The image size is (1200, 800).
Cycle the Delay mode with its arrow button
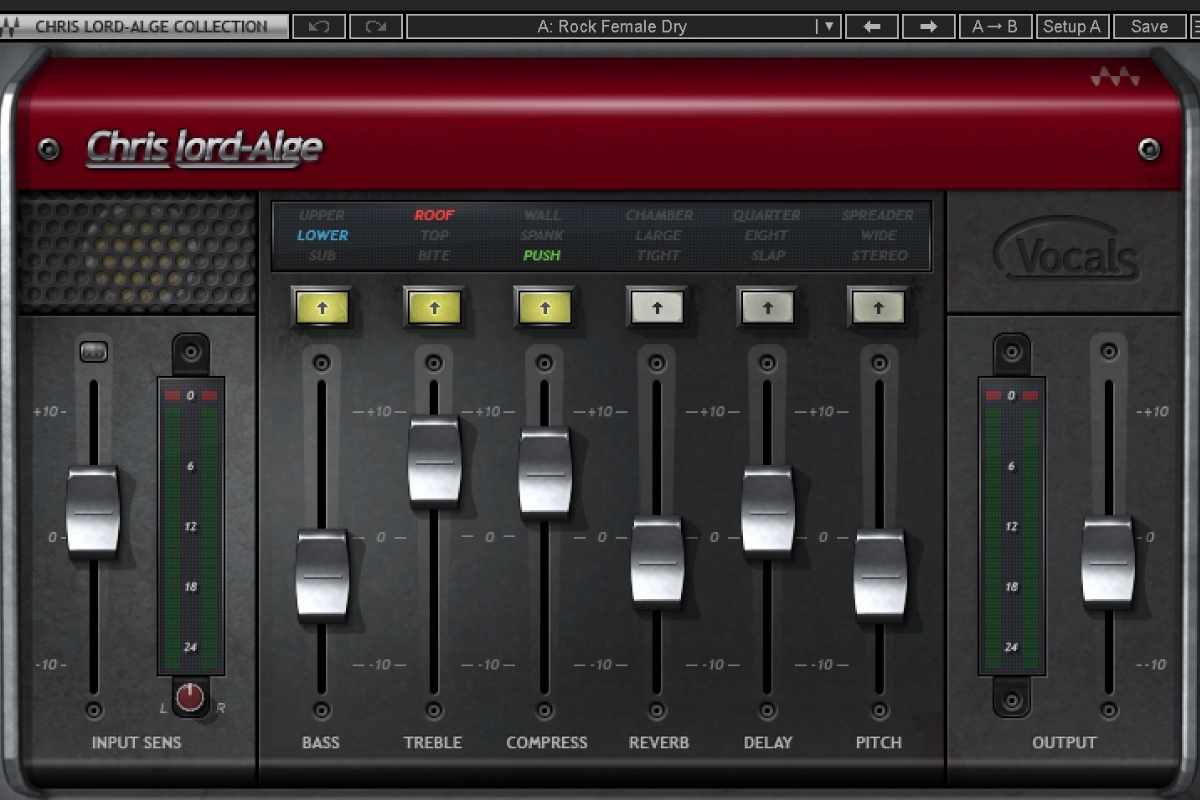click(x=768, y=308)
